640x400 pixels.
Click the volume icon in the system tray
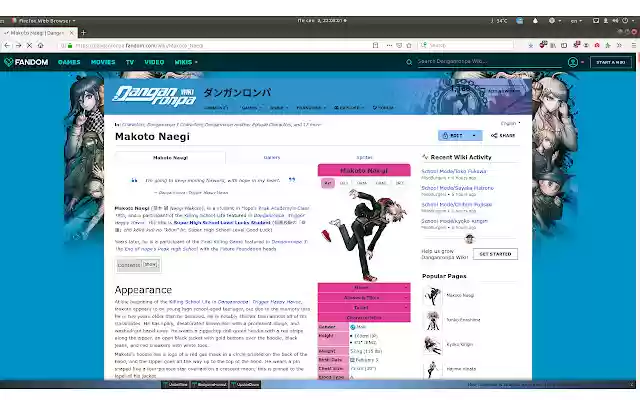616,20
